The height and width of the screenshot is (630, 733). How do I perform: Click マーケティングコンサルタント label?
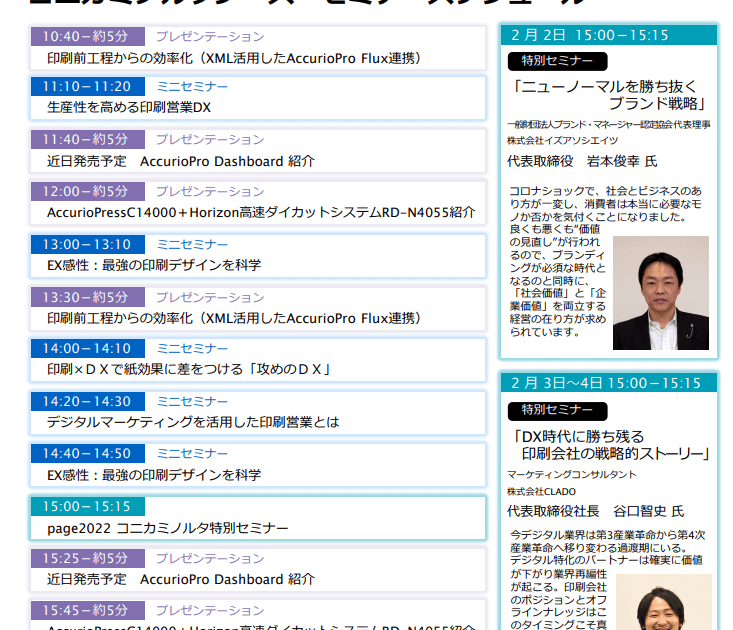point(572,475)
